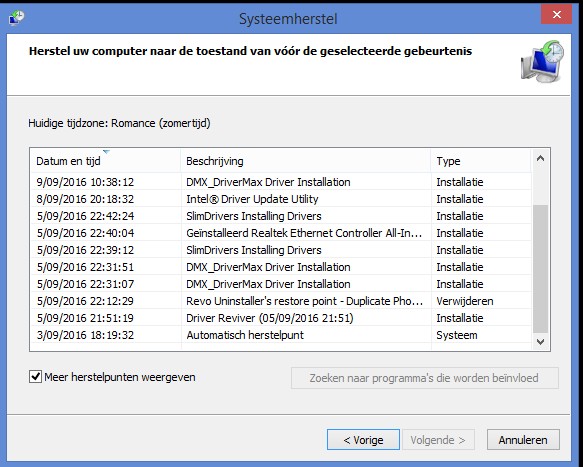The width and height of the screenshot is (583, 467).
Task: Cancel with the Annuleren button
Action: pyautogui.click(x=523, y=440)
